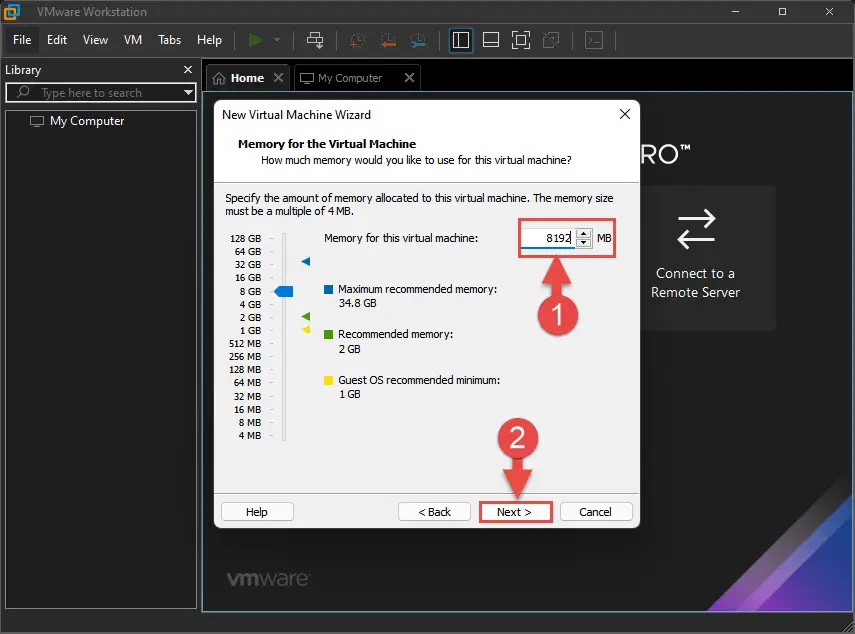The height and width of the screenshot is (634, 855).
Task: Close the VMware Workstation window
Action: [829, 11]
